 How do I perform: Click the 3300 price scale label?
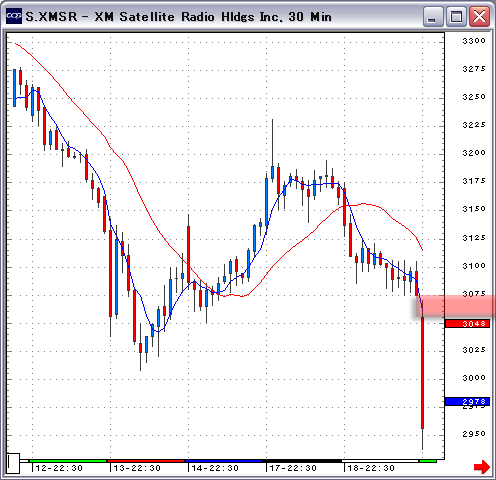[474, 41]
